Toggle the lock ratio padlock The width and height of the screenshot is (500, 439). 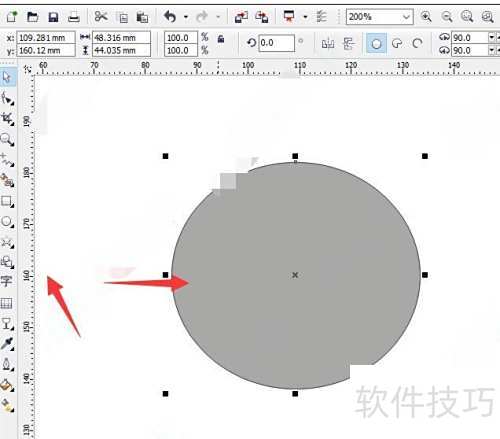(x=221, y=39)
